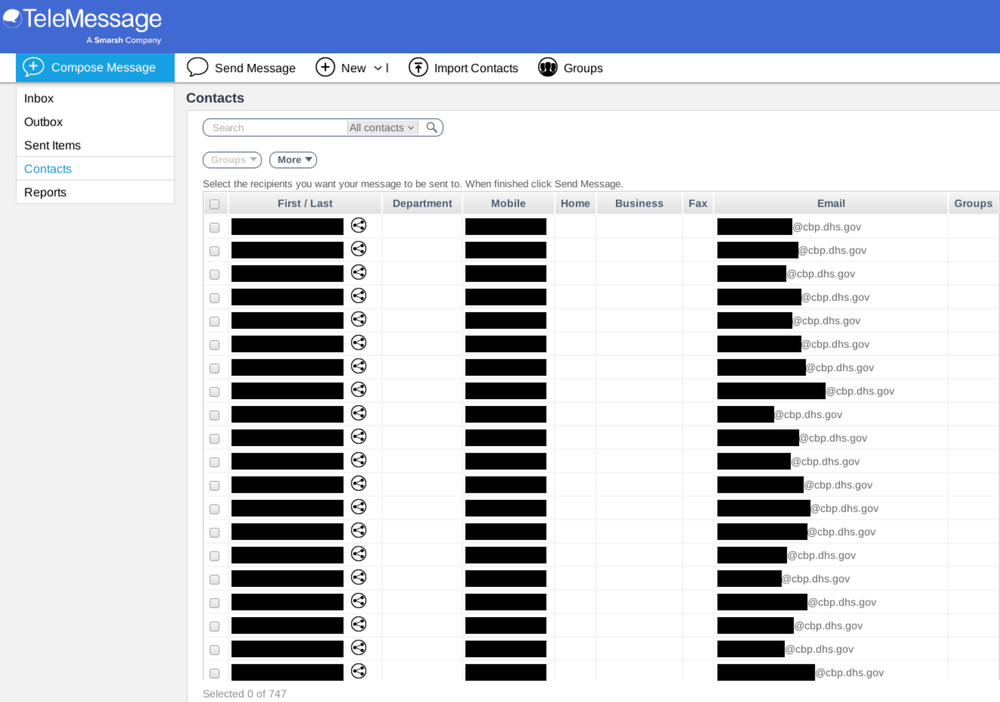Check the first contact's row checkbox
1000x702 pixels.
(x=214, y=227)
